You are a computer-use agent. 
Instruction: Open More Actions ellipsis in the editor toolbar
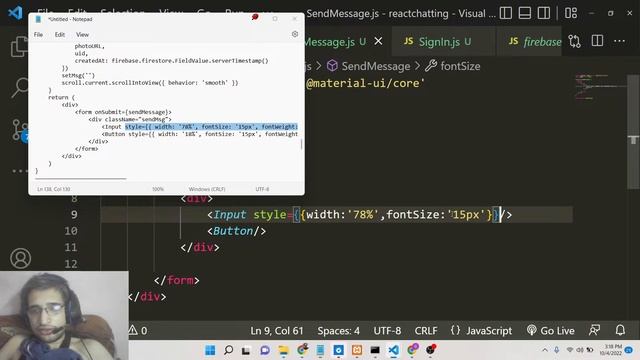pyautogui.click(x=619, y=41)
